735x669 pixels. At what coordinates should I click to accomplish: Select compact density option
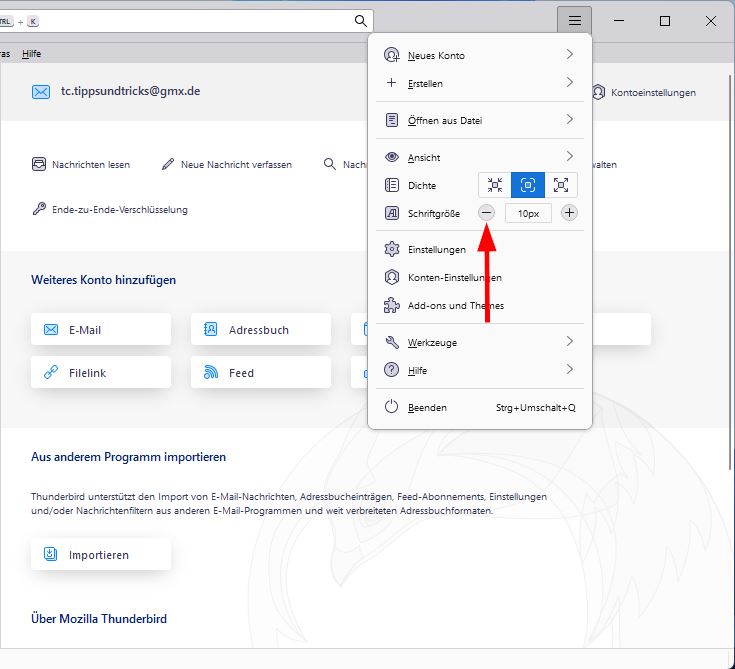pos(494,185)
